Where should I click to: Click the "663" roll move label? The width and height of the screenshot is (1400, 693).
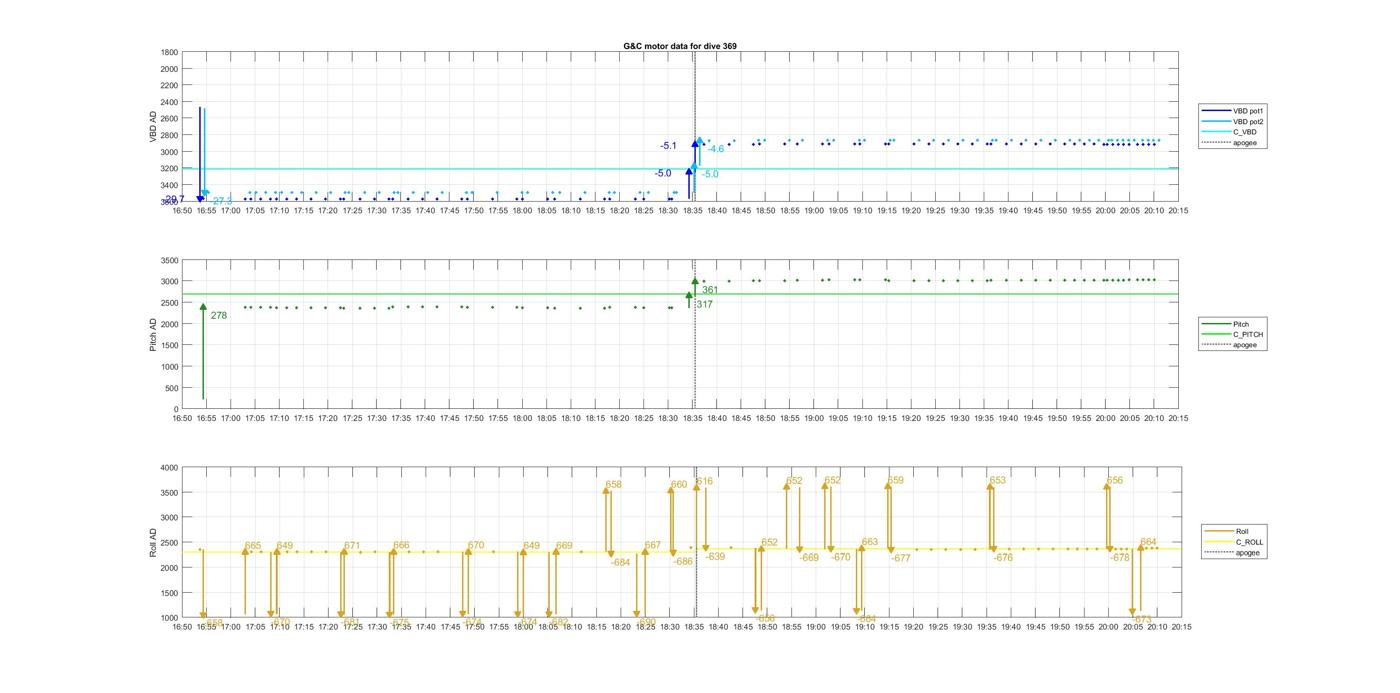[x=870, y=543]
